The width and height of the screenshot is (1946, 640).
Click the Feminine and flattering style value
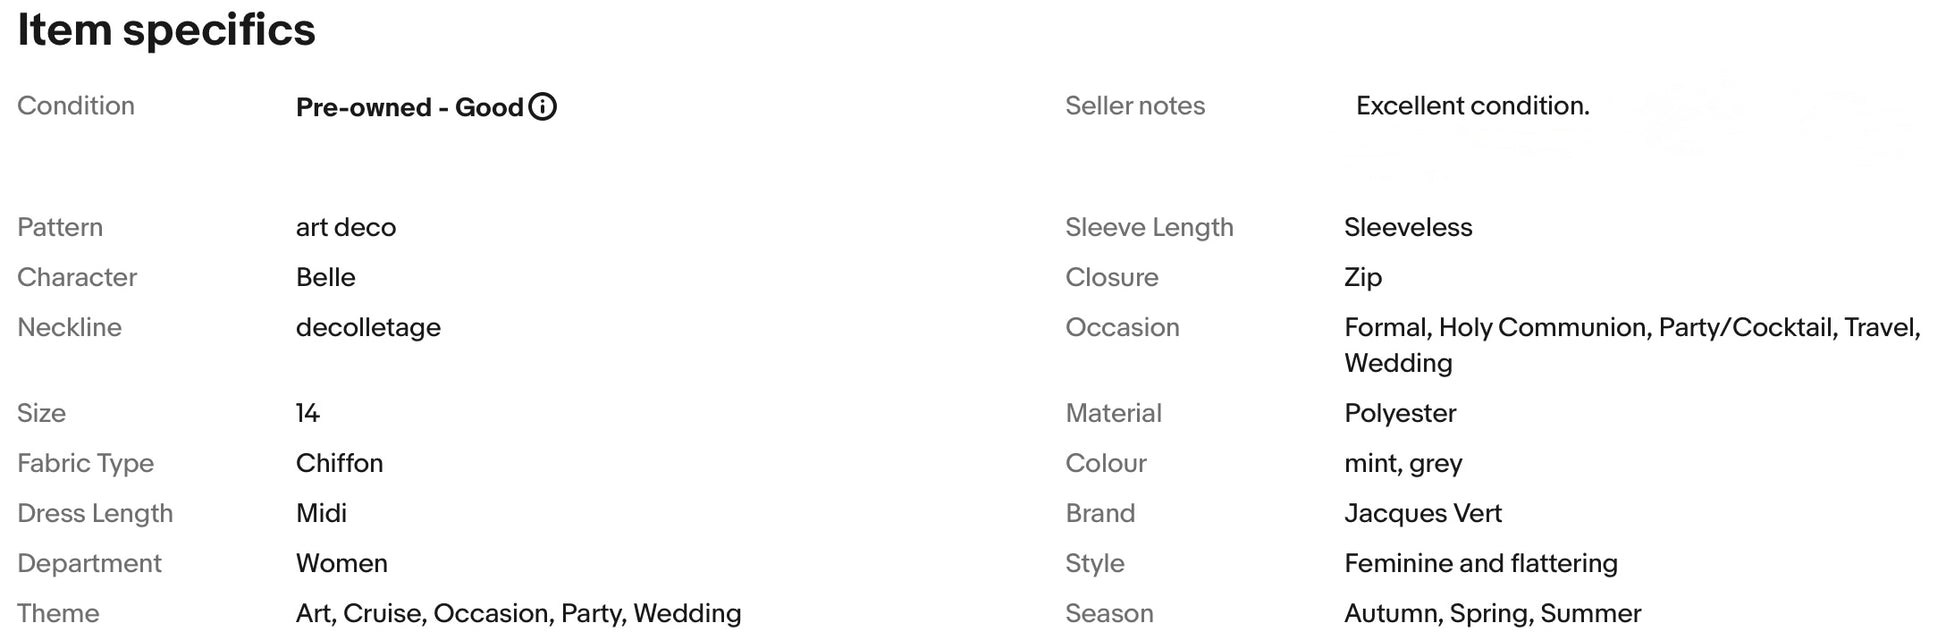[x=1481, y=563]
